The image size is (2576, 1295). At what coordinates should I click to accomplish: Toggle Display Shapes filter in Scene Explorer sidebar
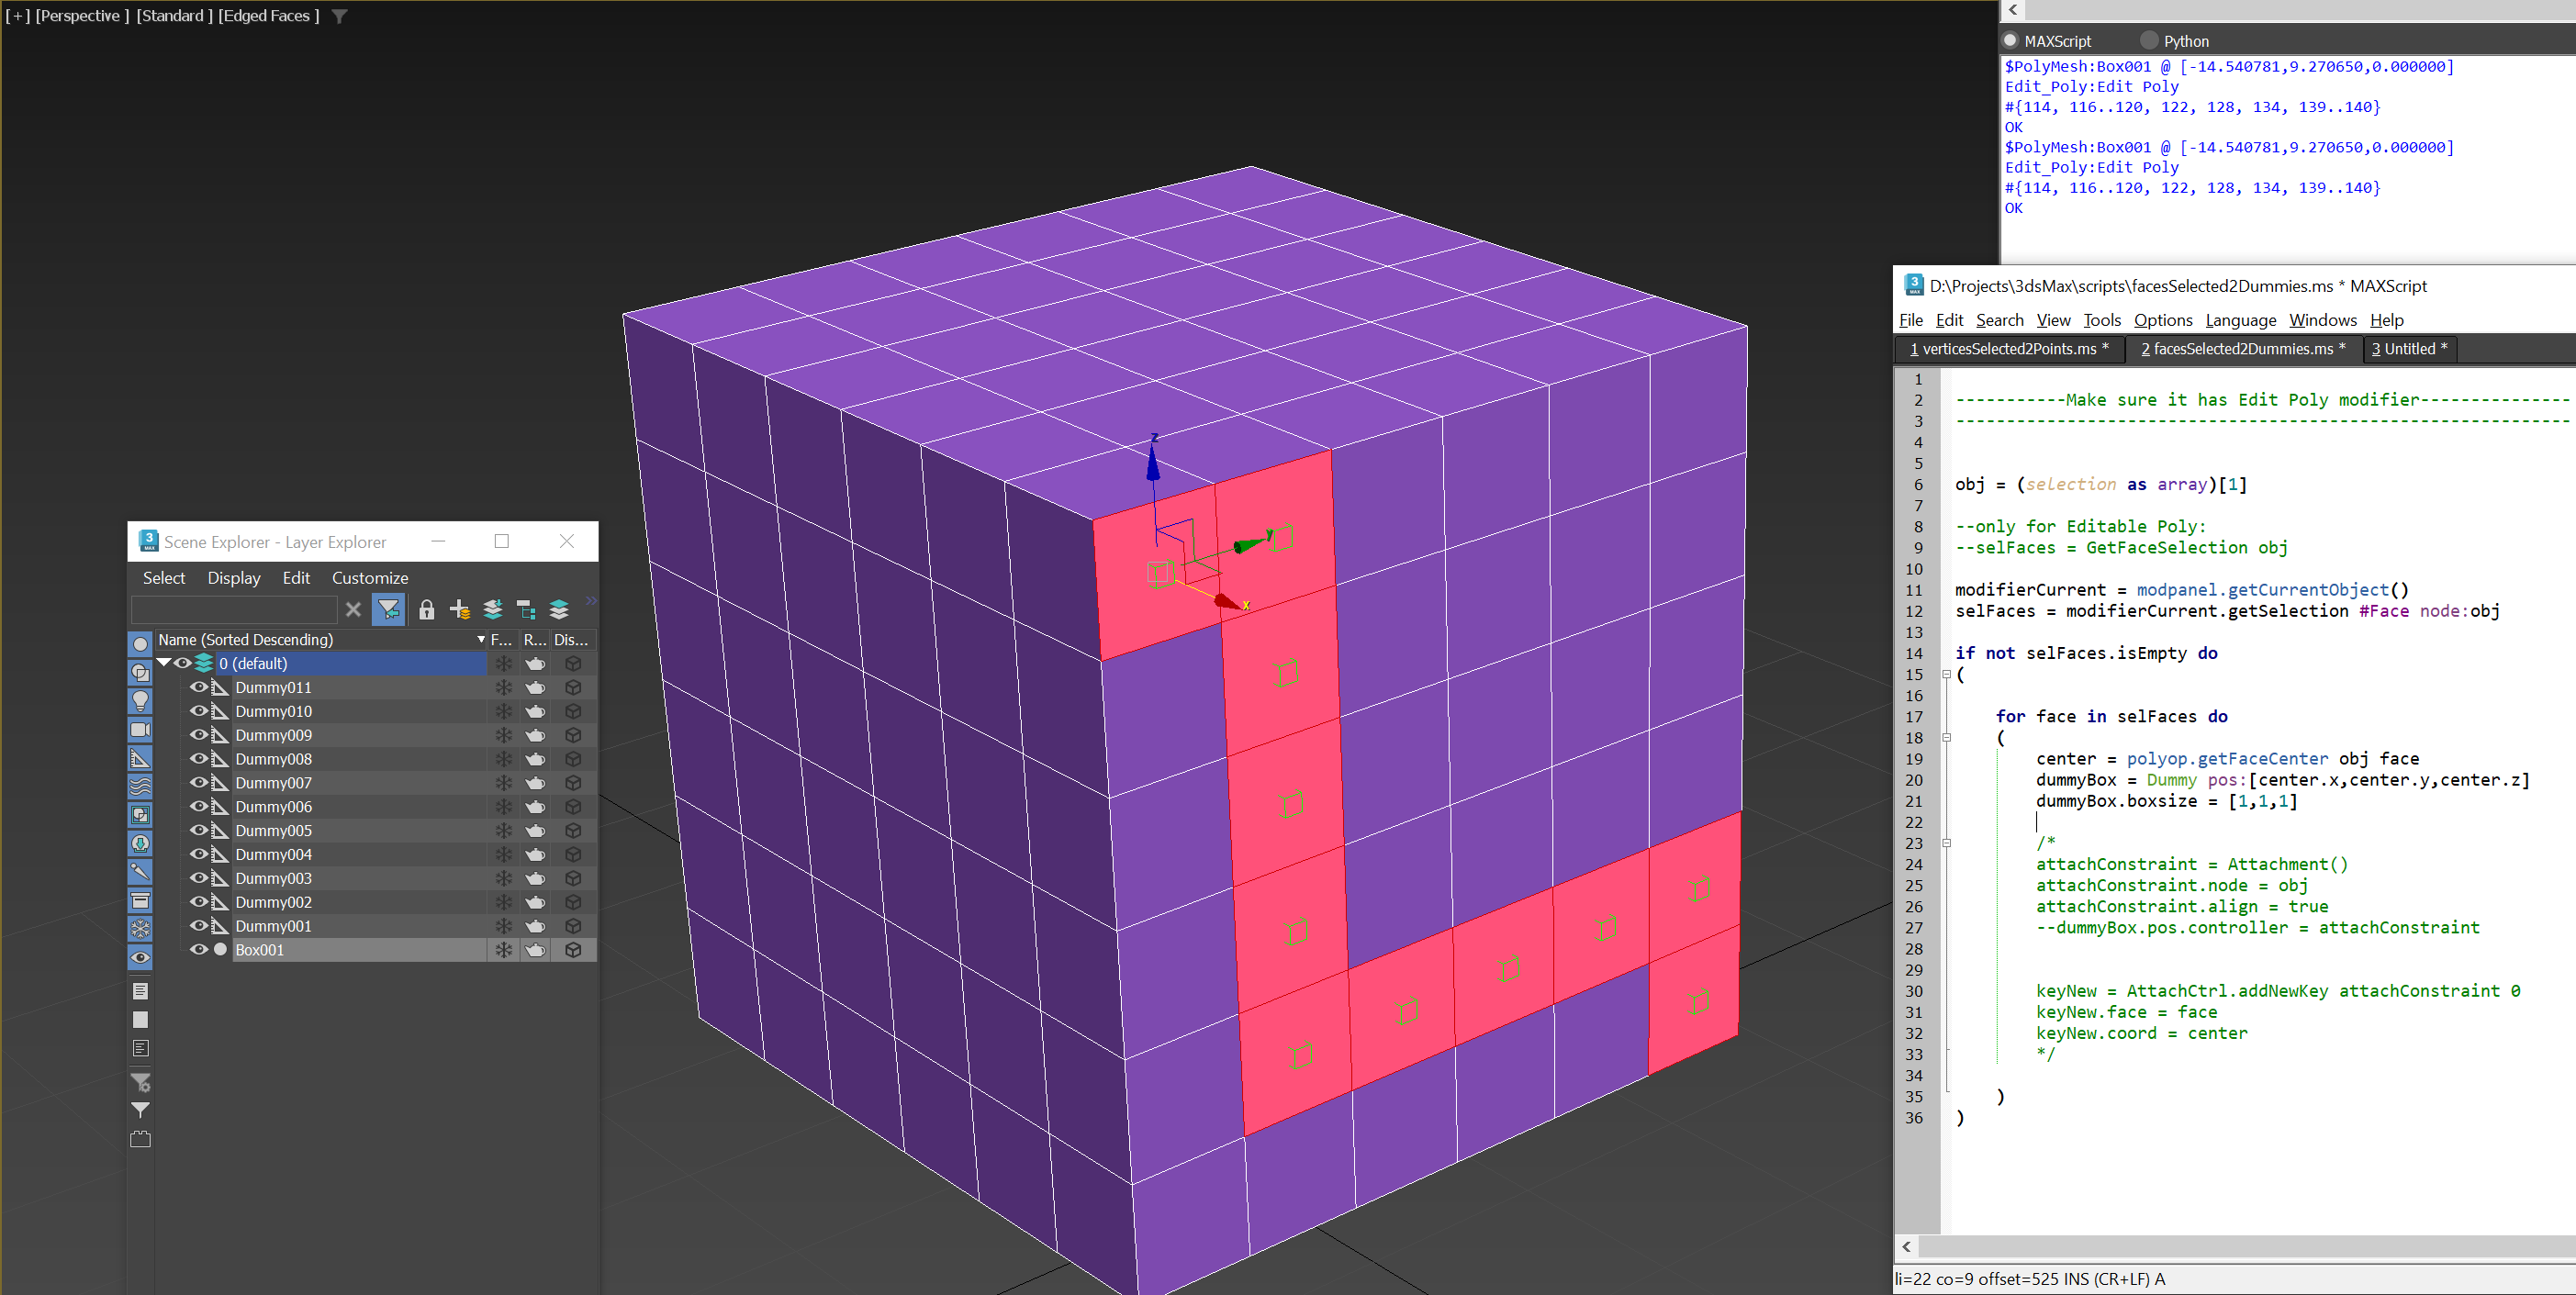coord(140,672)
